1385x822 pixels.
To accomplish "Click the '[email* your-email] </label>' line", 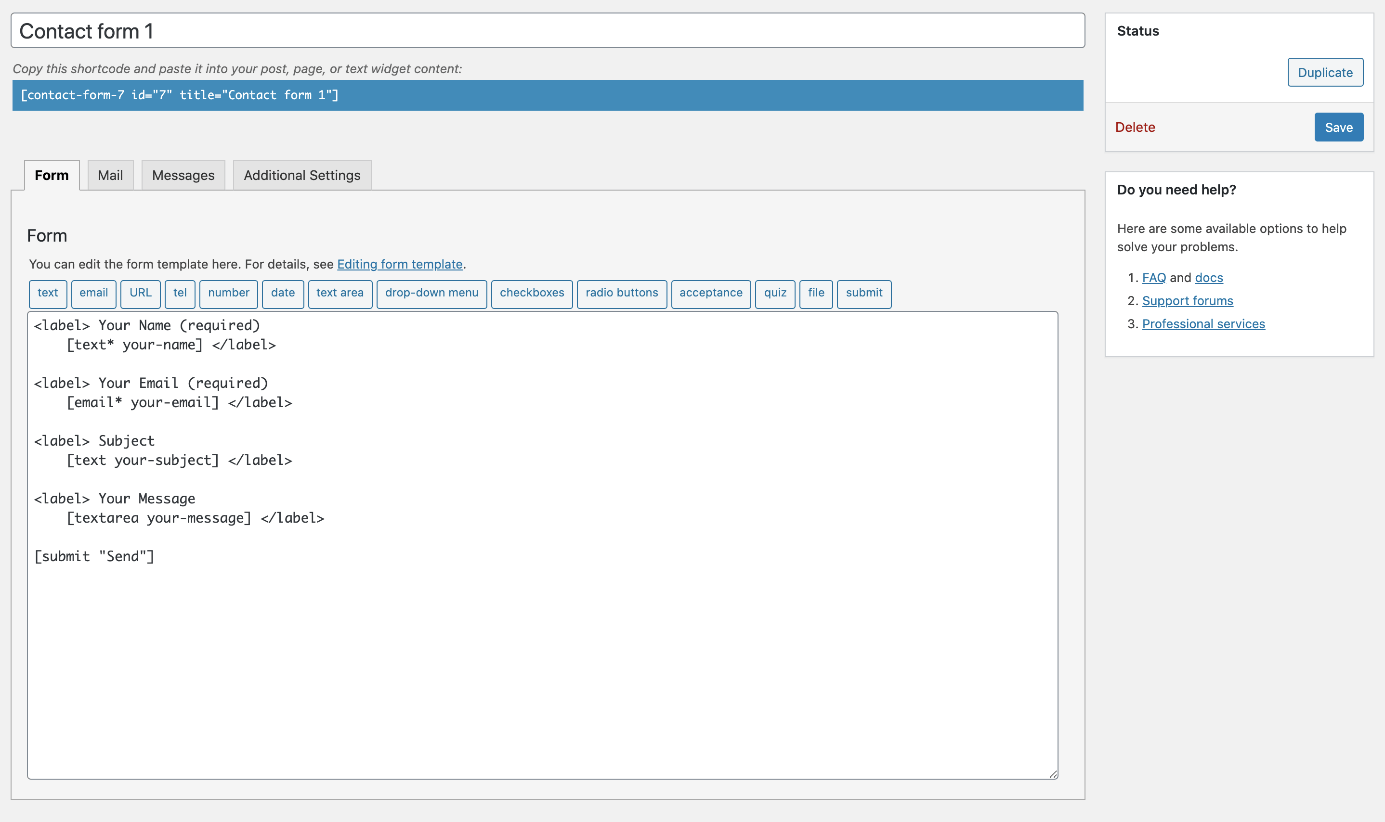I will 179,402.
